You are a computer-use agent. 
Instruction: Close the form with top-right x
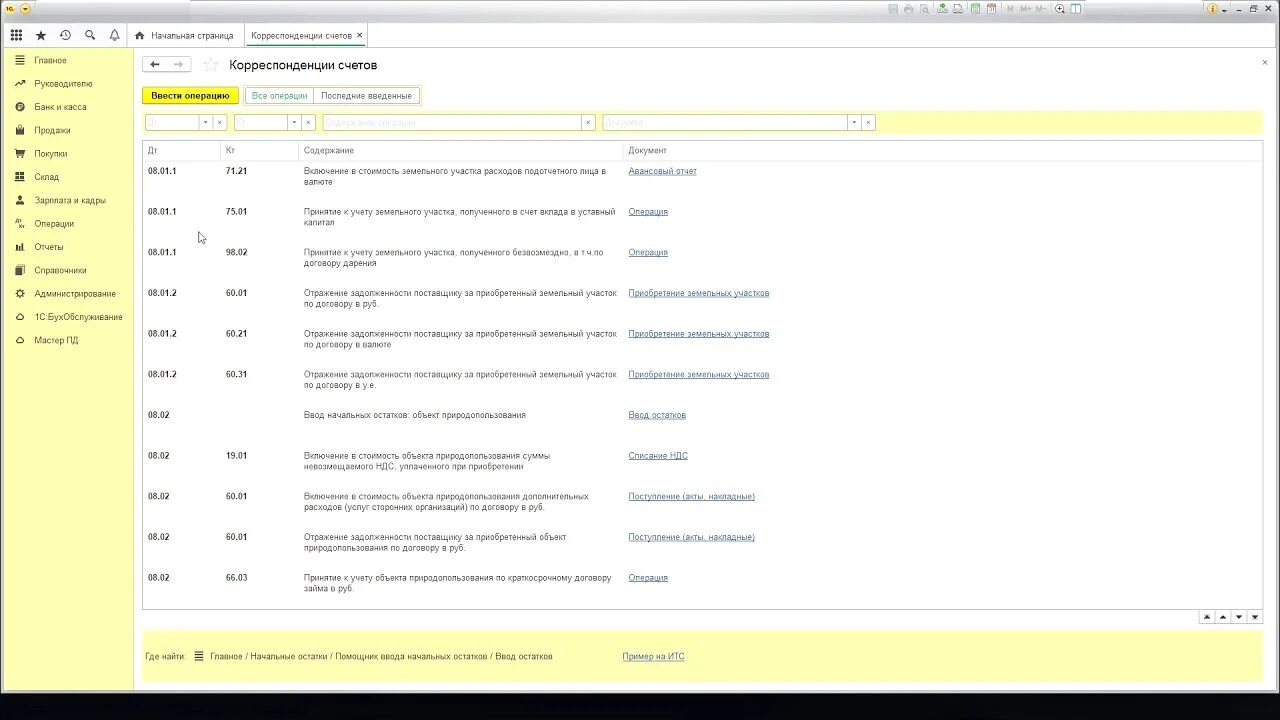[1264, 62]
